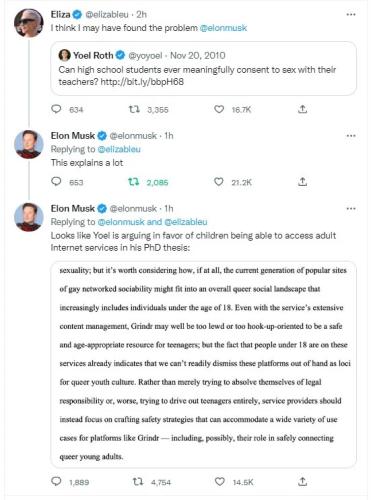Share Eliza's tweet using share icon
Viewport: 371px width, 500px height.
[302, 109]
